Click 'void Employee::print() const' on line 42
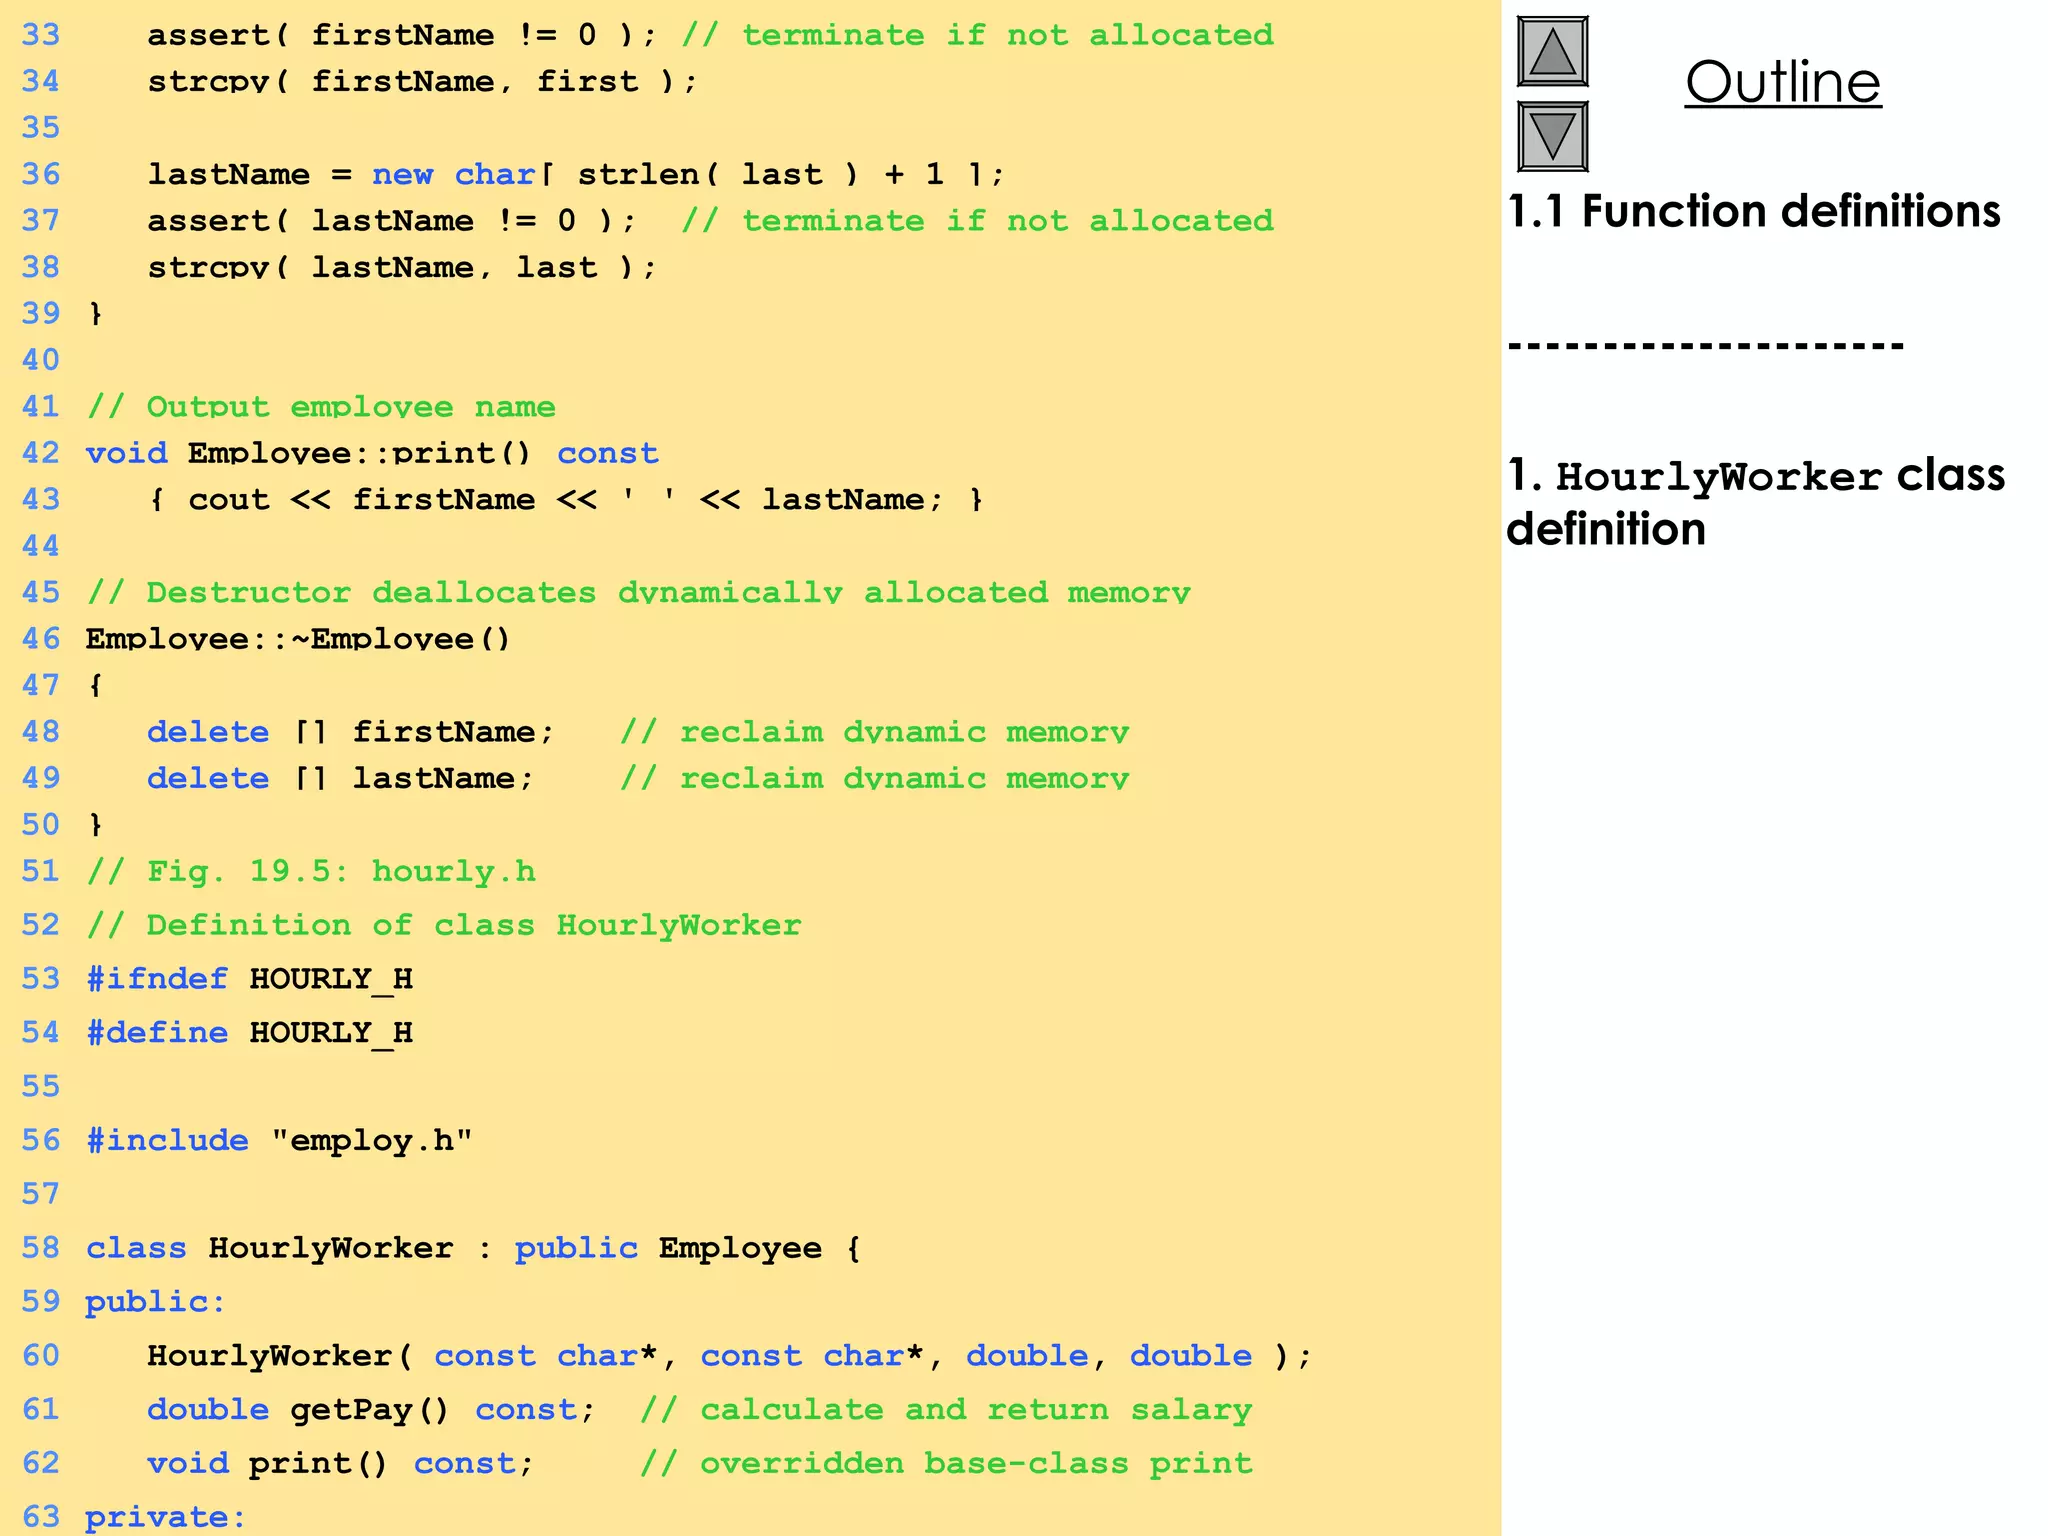Viewport: 2048px width, 1536px height. tap(372, 453)
